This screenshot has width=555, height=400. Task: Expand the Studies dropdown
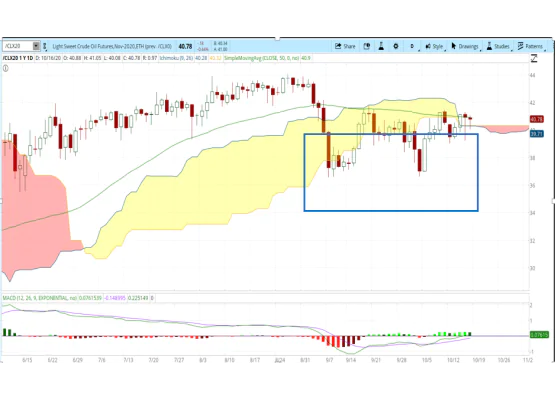(498, 46)
